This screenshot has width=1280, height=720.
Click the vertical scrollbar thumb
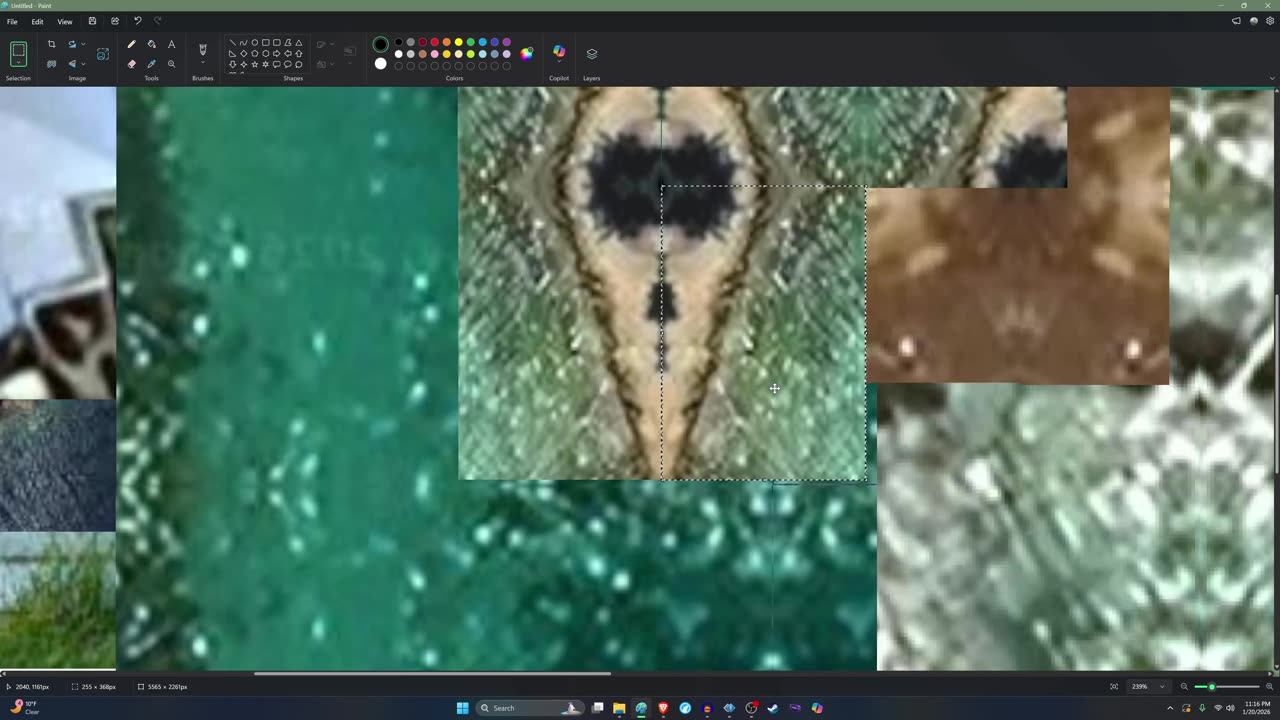coord(1276,384)
